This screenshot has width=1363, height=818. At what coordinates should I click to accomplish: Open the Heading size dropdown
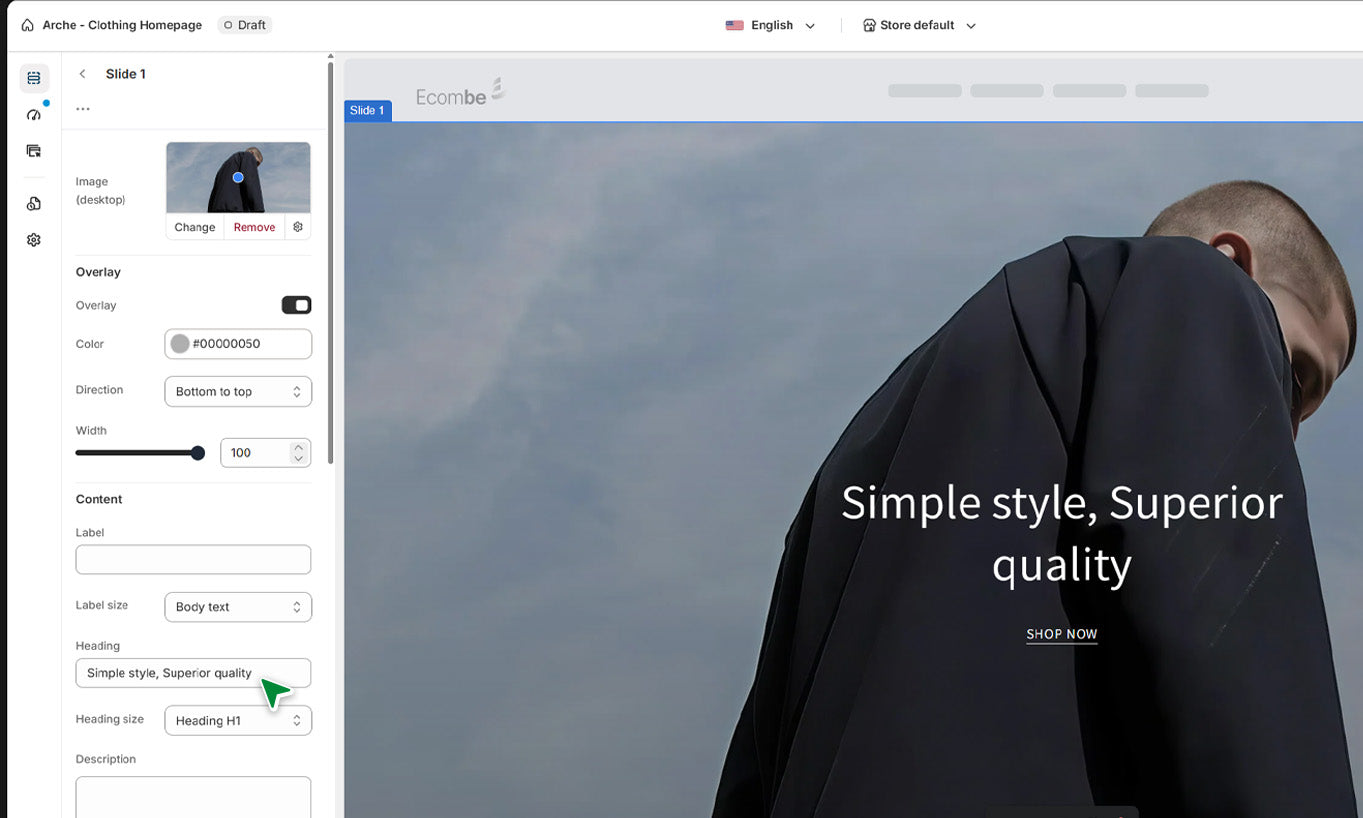(x=238, y=720)
